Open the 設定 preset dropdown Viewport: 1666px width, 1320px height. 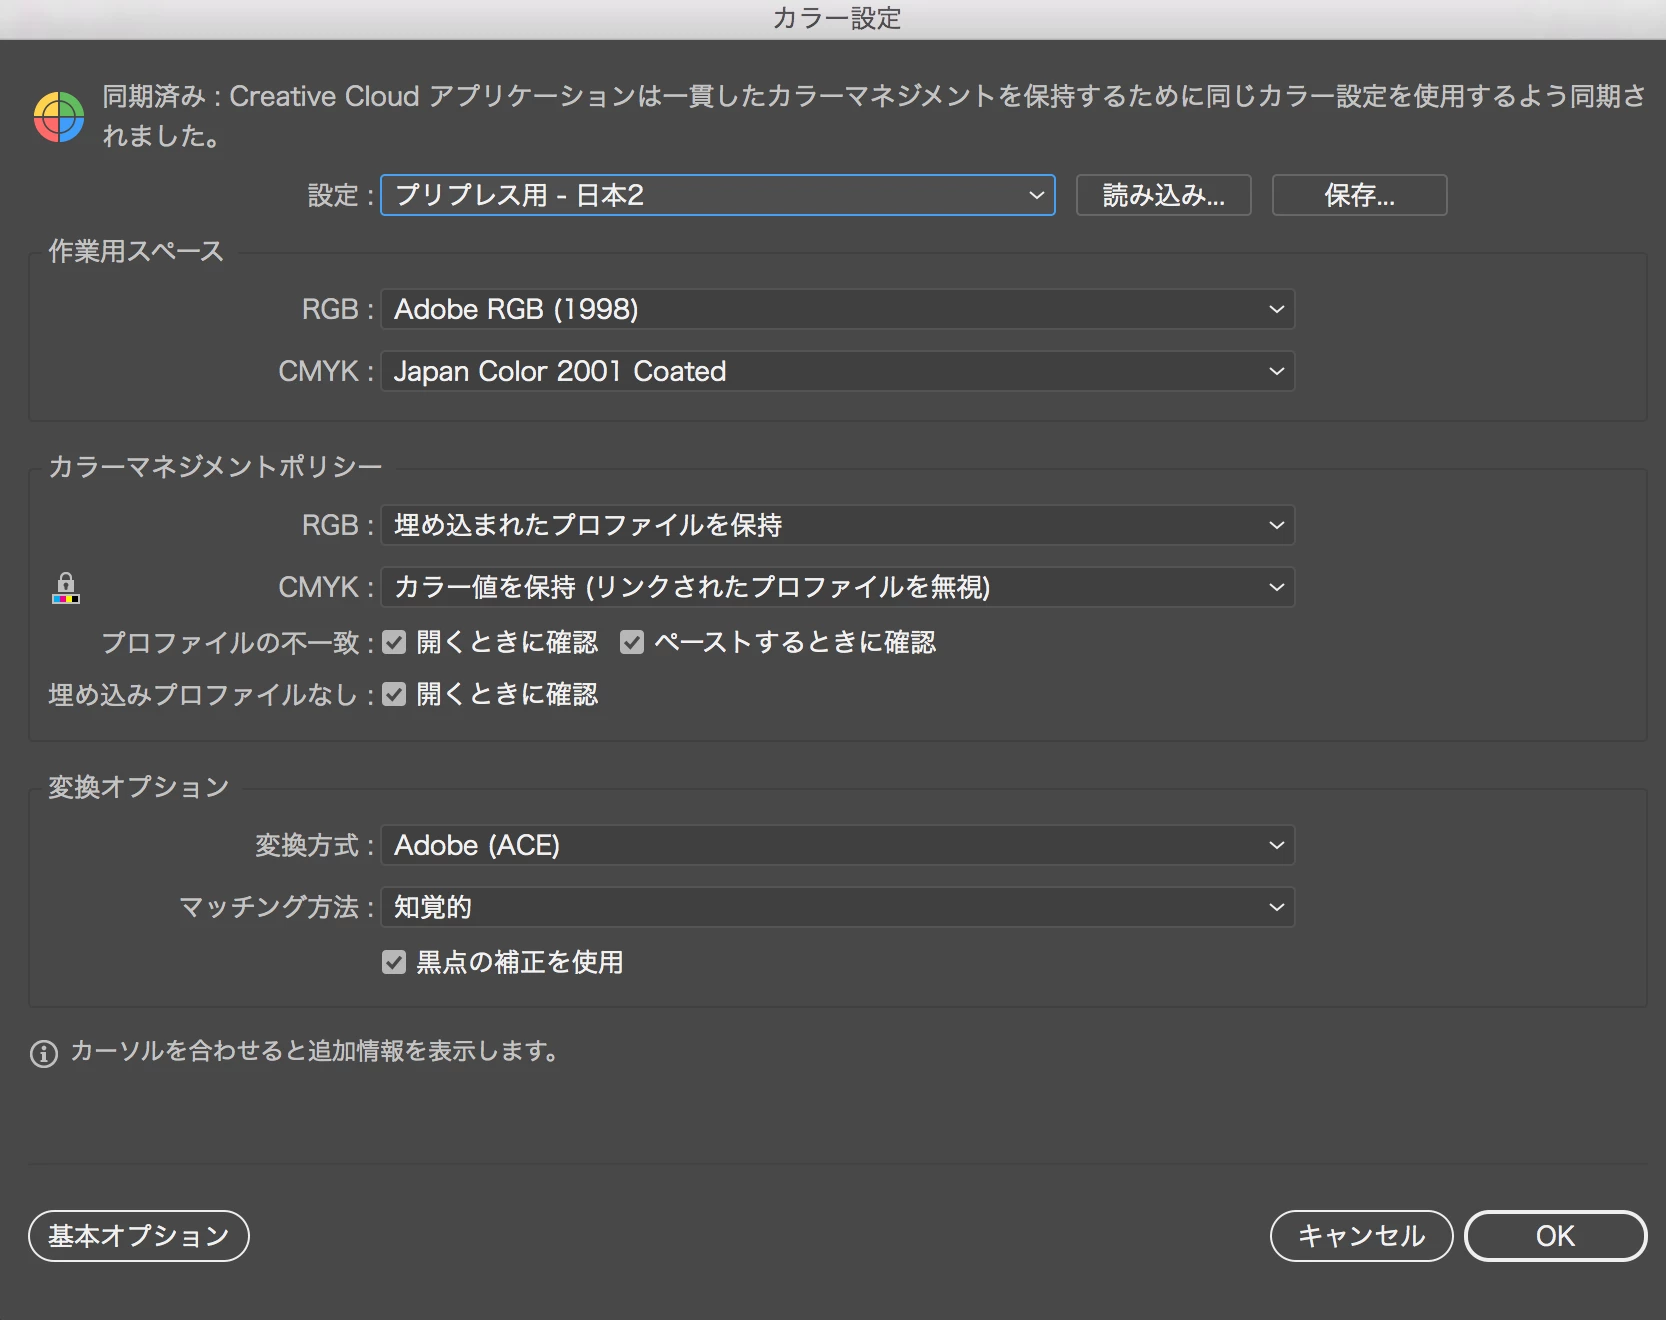coord(717,195)
